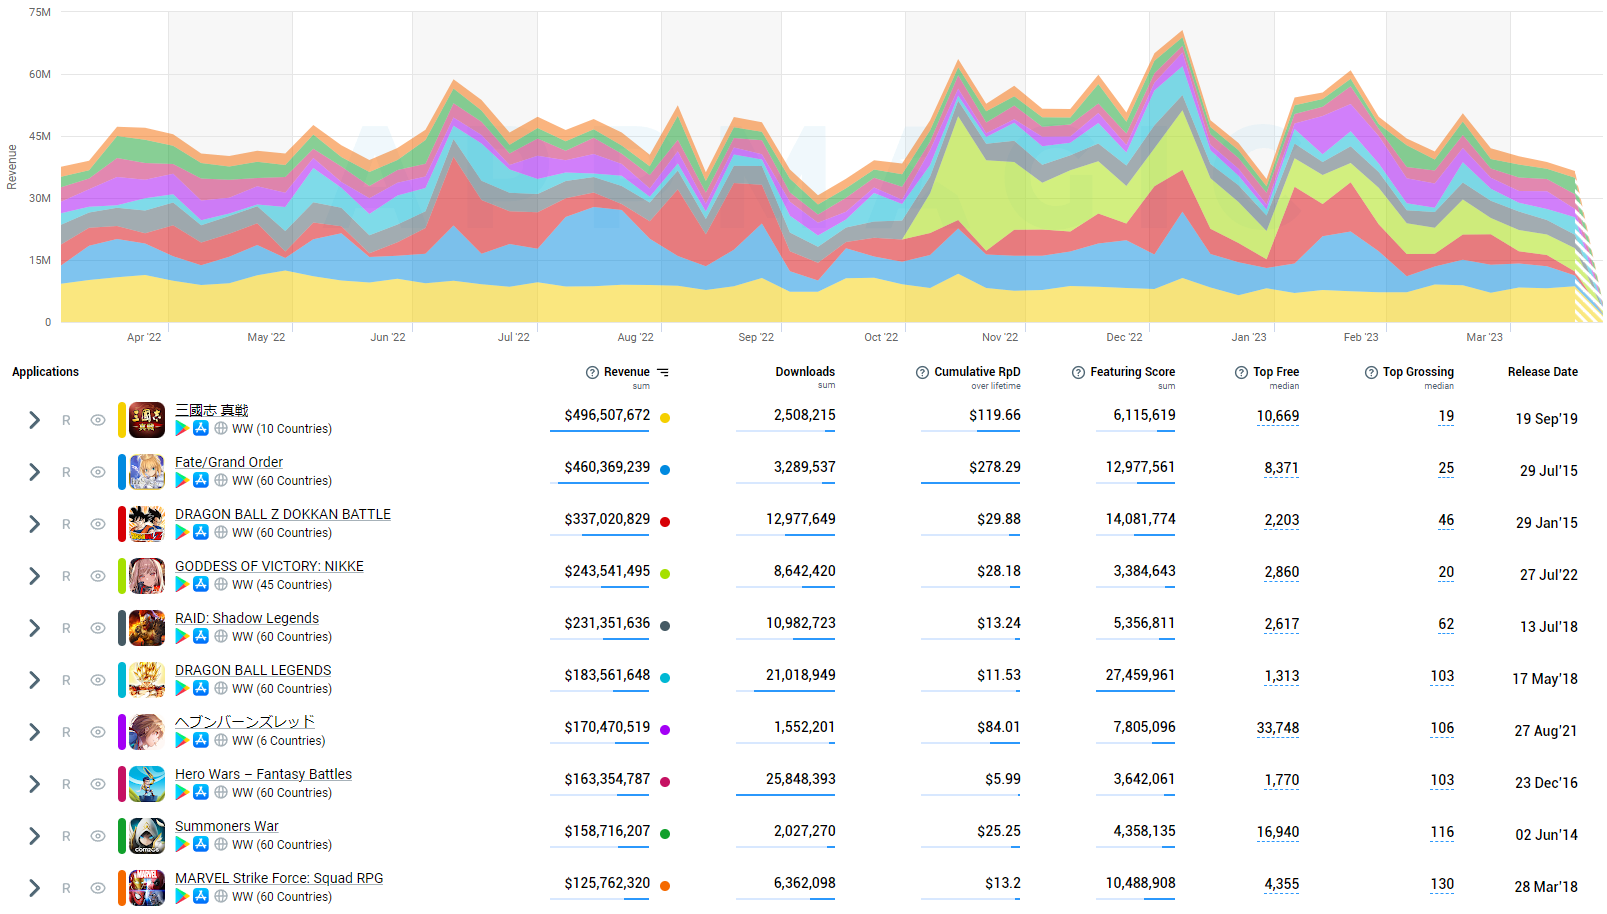Click the DRAGON BALL LEGENDS app thumbnail
1607x914 pixels.
point(147,680)
